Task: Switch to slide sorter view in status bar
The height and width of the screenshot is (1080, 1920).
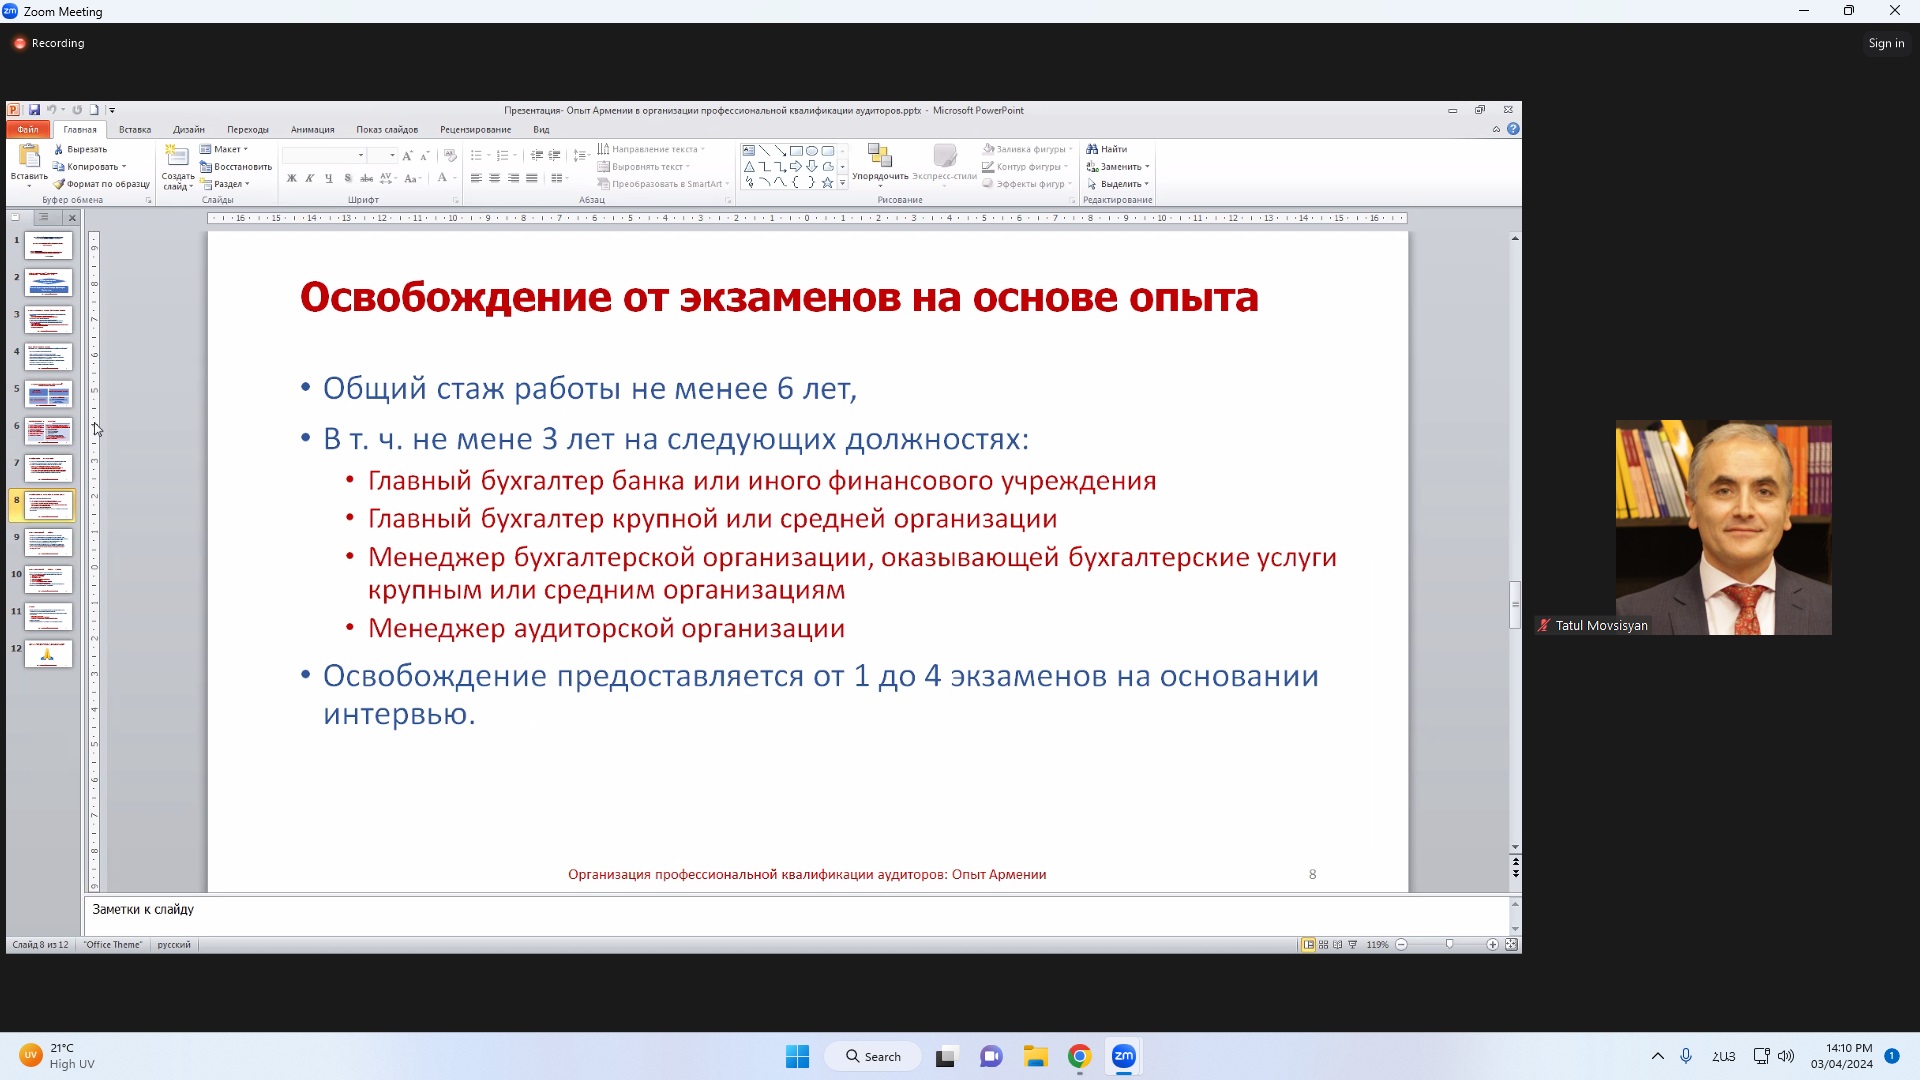Action: 1323,945
